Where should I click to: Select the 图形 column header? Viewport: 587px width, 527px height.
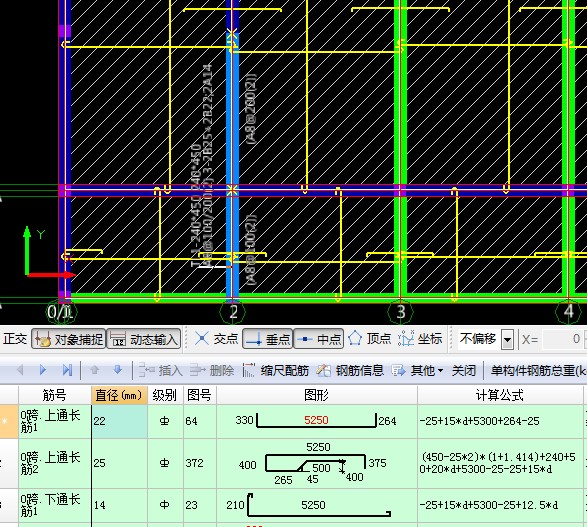coord(317,395)
